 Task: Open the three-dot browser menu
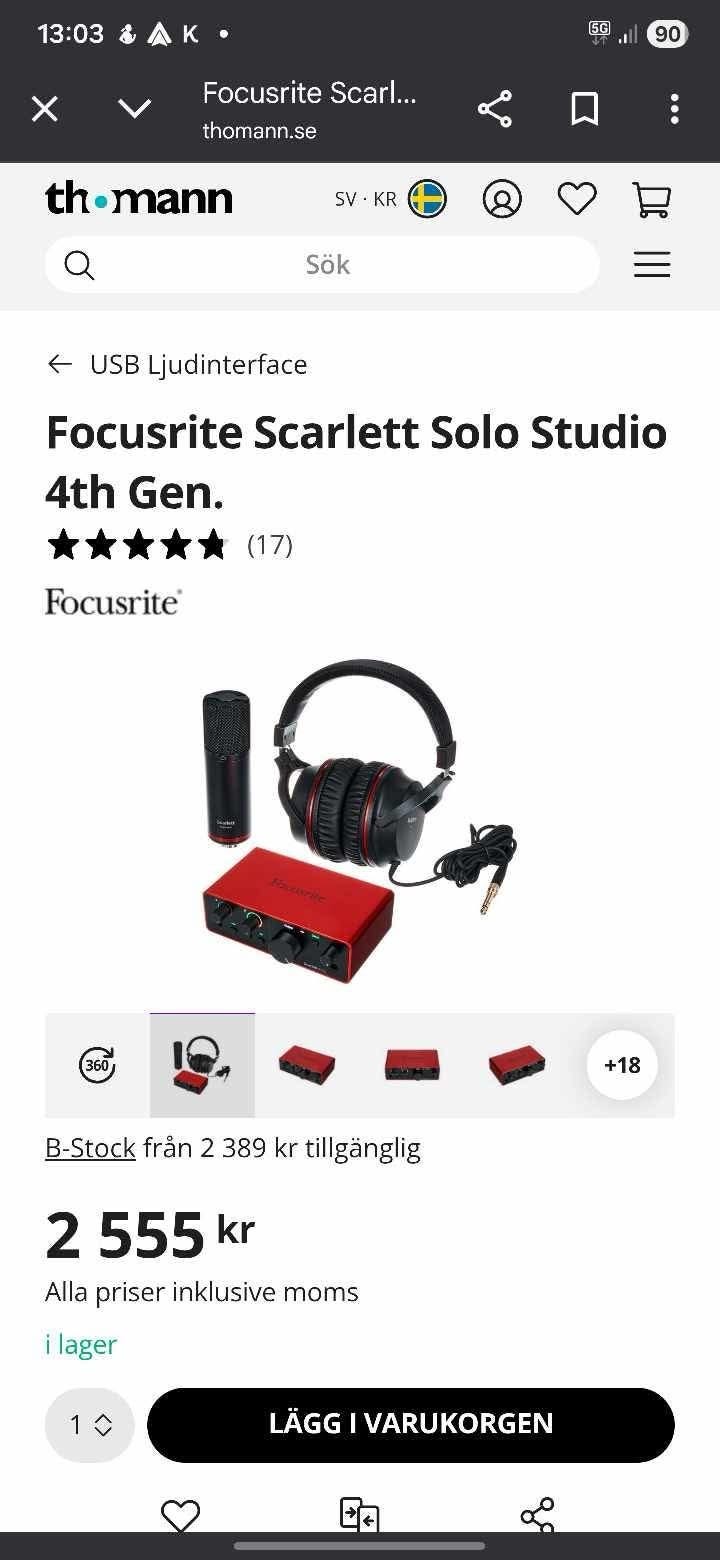click(675, 109)
